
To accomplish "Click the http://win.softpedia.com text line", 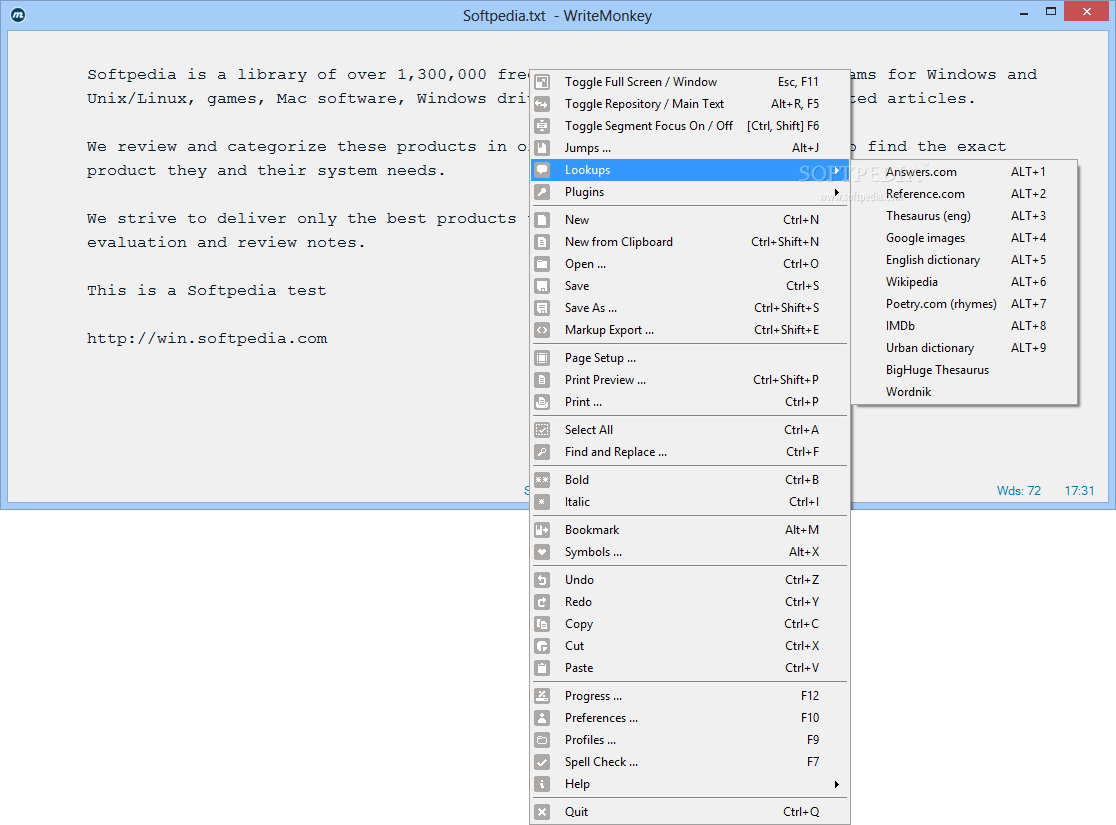I will pos(207,339).
